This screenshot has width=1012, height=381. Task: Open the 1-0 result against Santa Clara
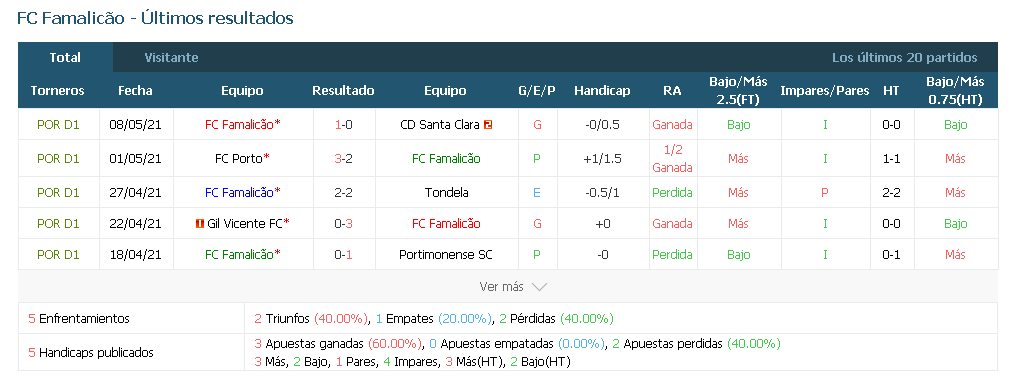pos(343,125)
